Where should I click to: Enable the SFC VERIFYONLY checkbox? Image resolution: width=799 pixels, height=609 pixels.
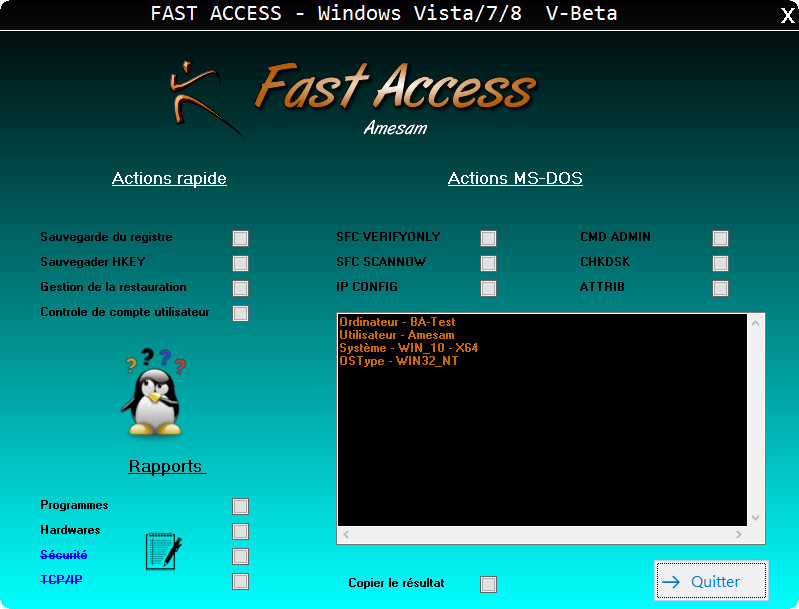click(x=488, y=238)
